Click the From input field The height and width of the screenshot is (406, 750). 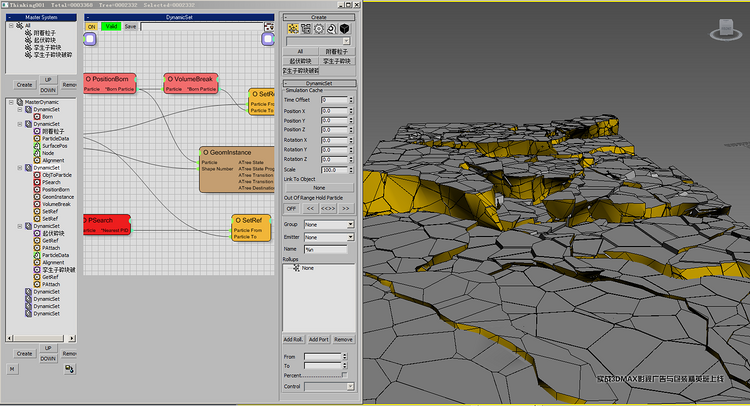322,357
